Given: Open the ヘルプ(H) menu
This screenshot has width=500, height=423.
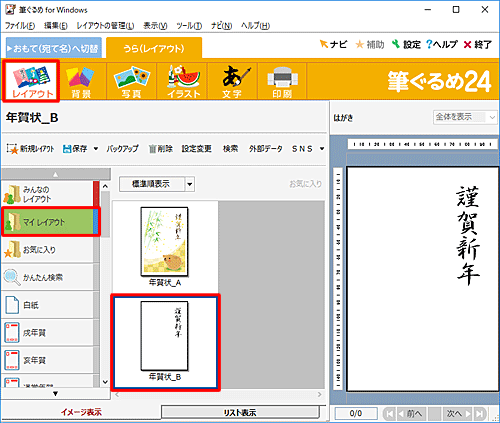Looking at the screenshot, I should pyautogui.click(x=255, y=26).
